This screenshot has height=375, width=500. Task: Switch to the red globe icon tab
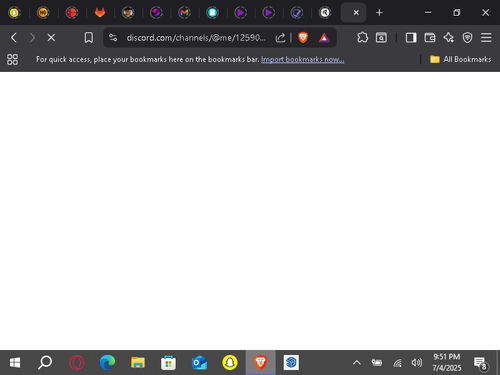tap(72, 13)
